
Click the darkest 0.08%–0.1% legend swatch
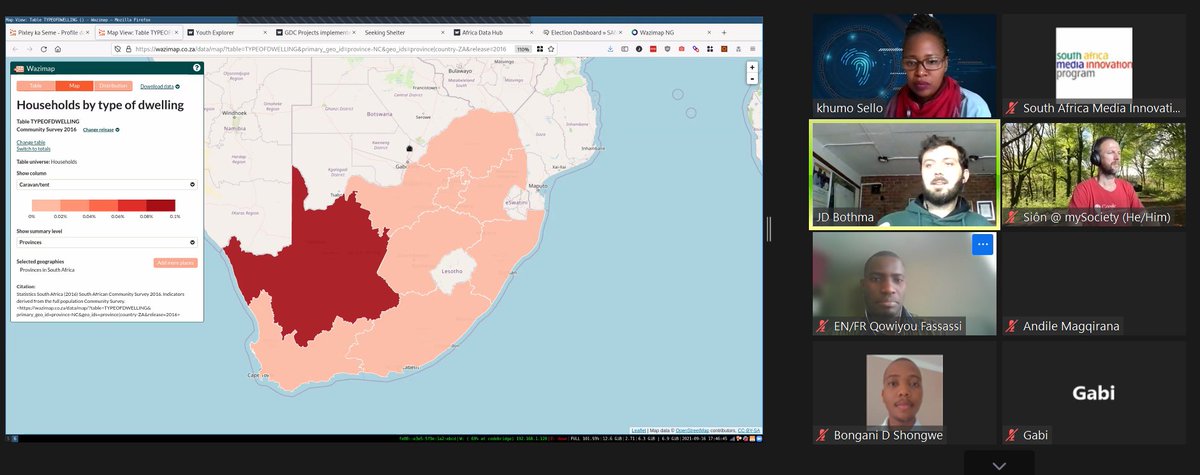(x=160, y=204)
